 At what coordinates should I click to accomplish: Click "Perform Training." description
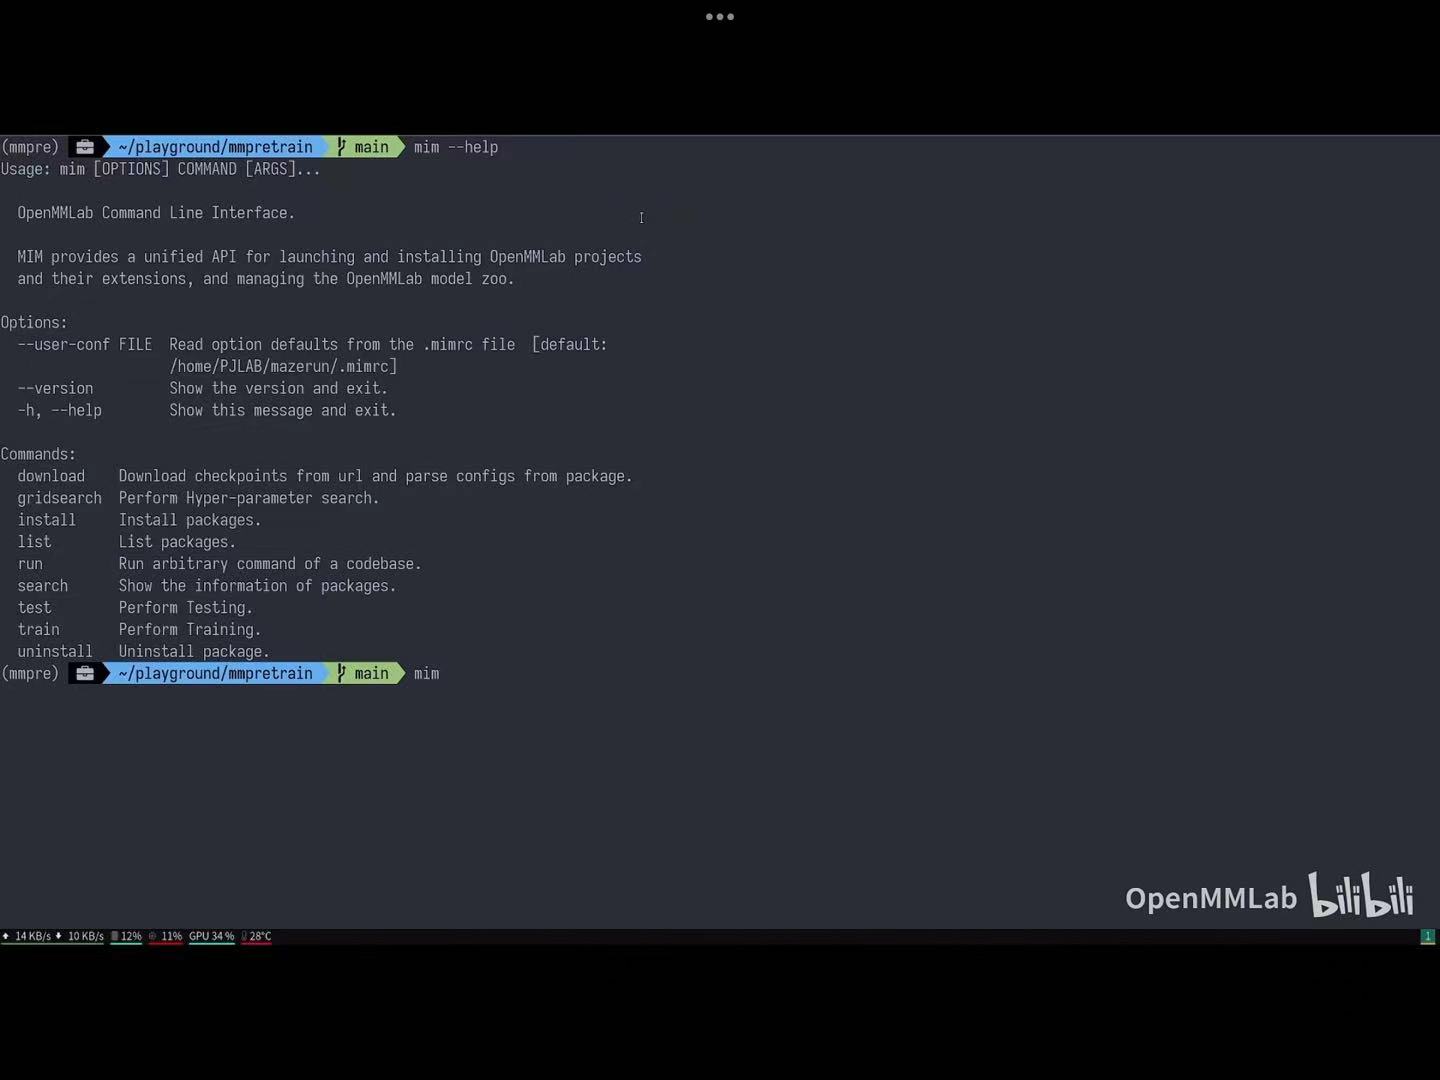[190, 631]
